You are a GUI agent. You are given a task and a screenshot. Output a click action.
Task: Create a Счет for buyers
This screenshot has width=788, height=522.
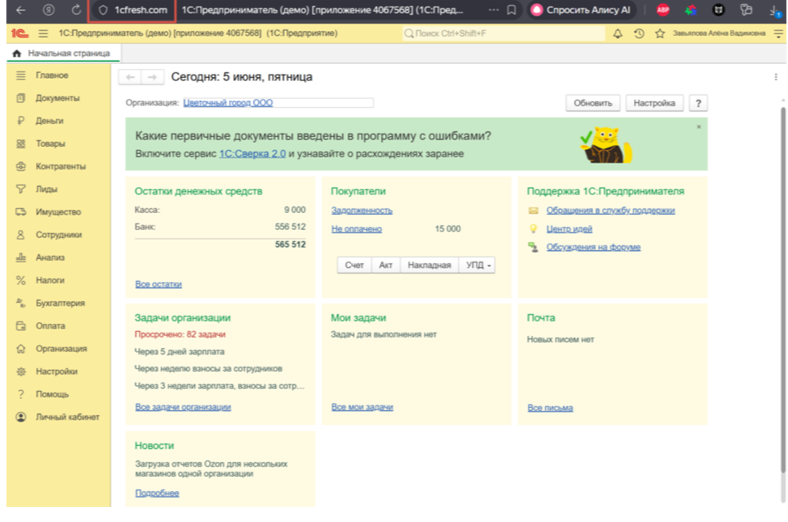pyautogui.click(x=354, y=265)
